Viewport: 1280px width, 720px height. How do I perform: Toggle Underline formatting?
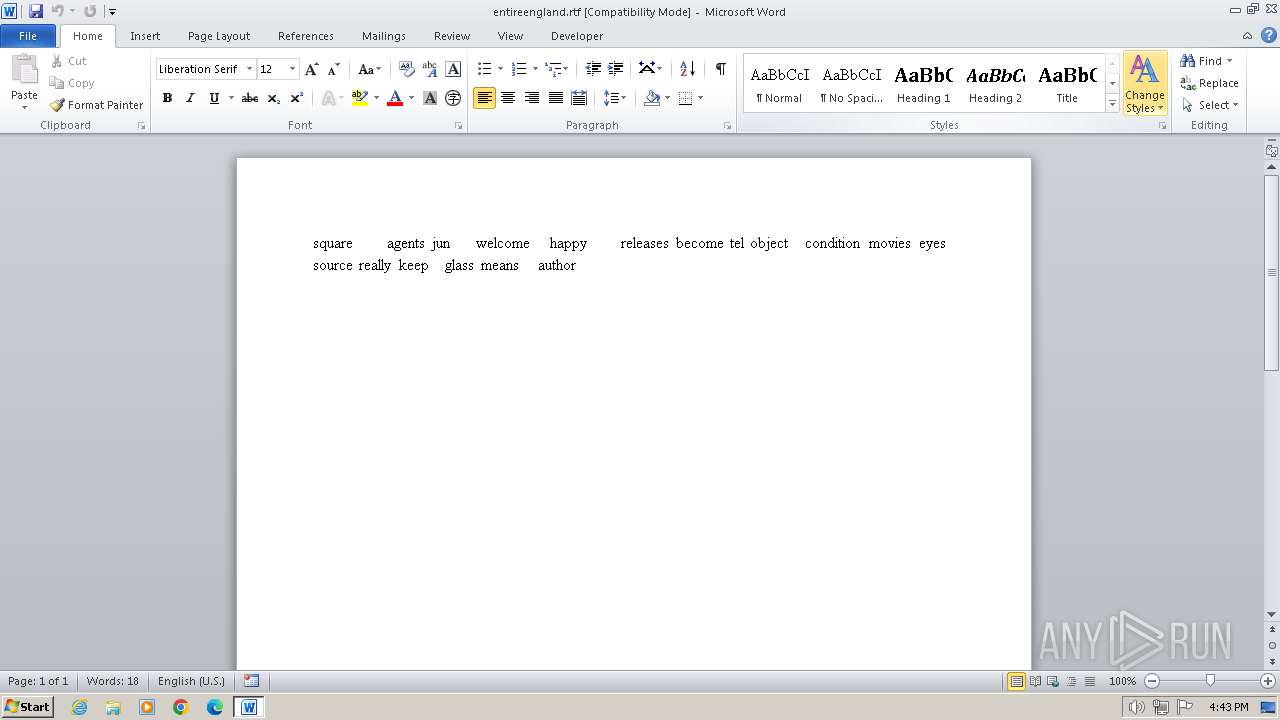[213, 98]
